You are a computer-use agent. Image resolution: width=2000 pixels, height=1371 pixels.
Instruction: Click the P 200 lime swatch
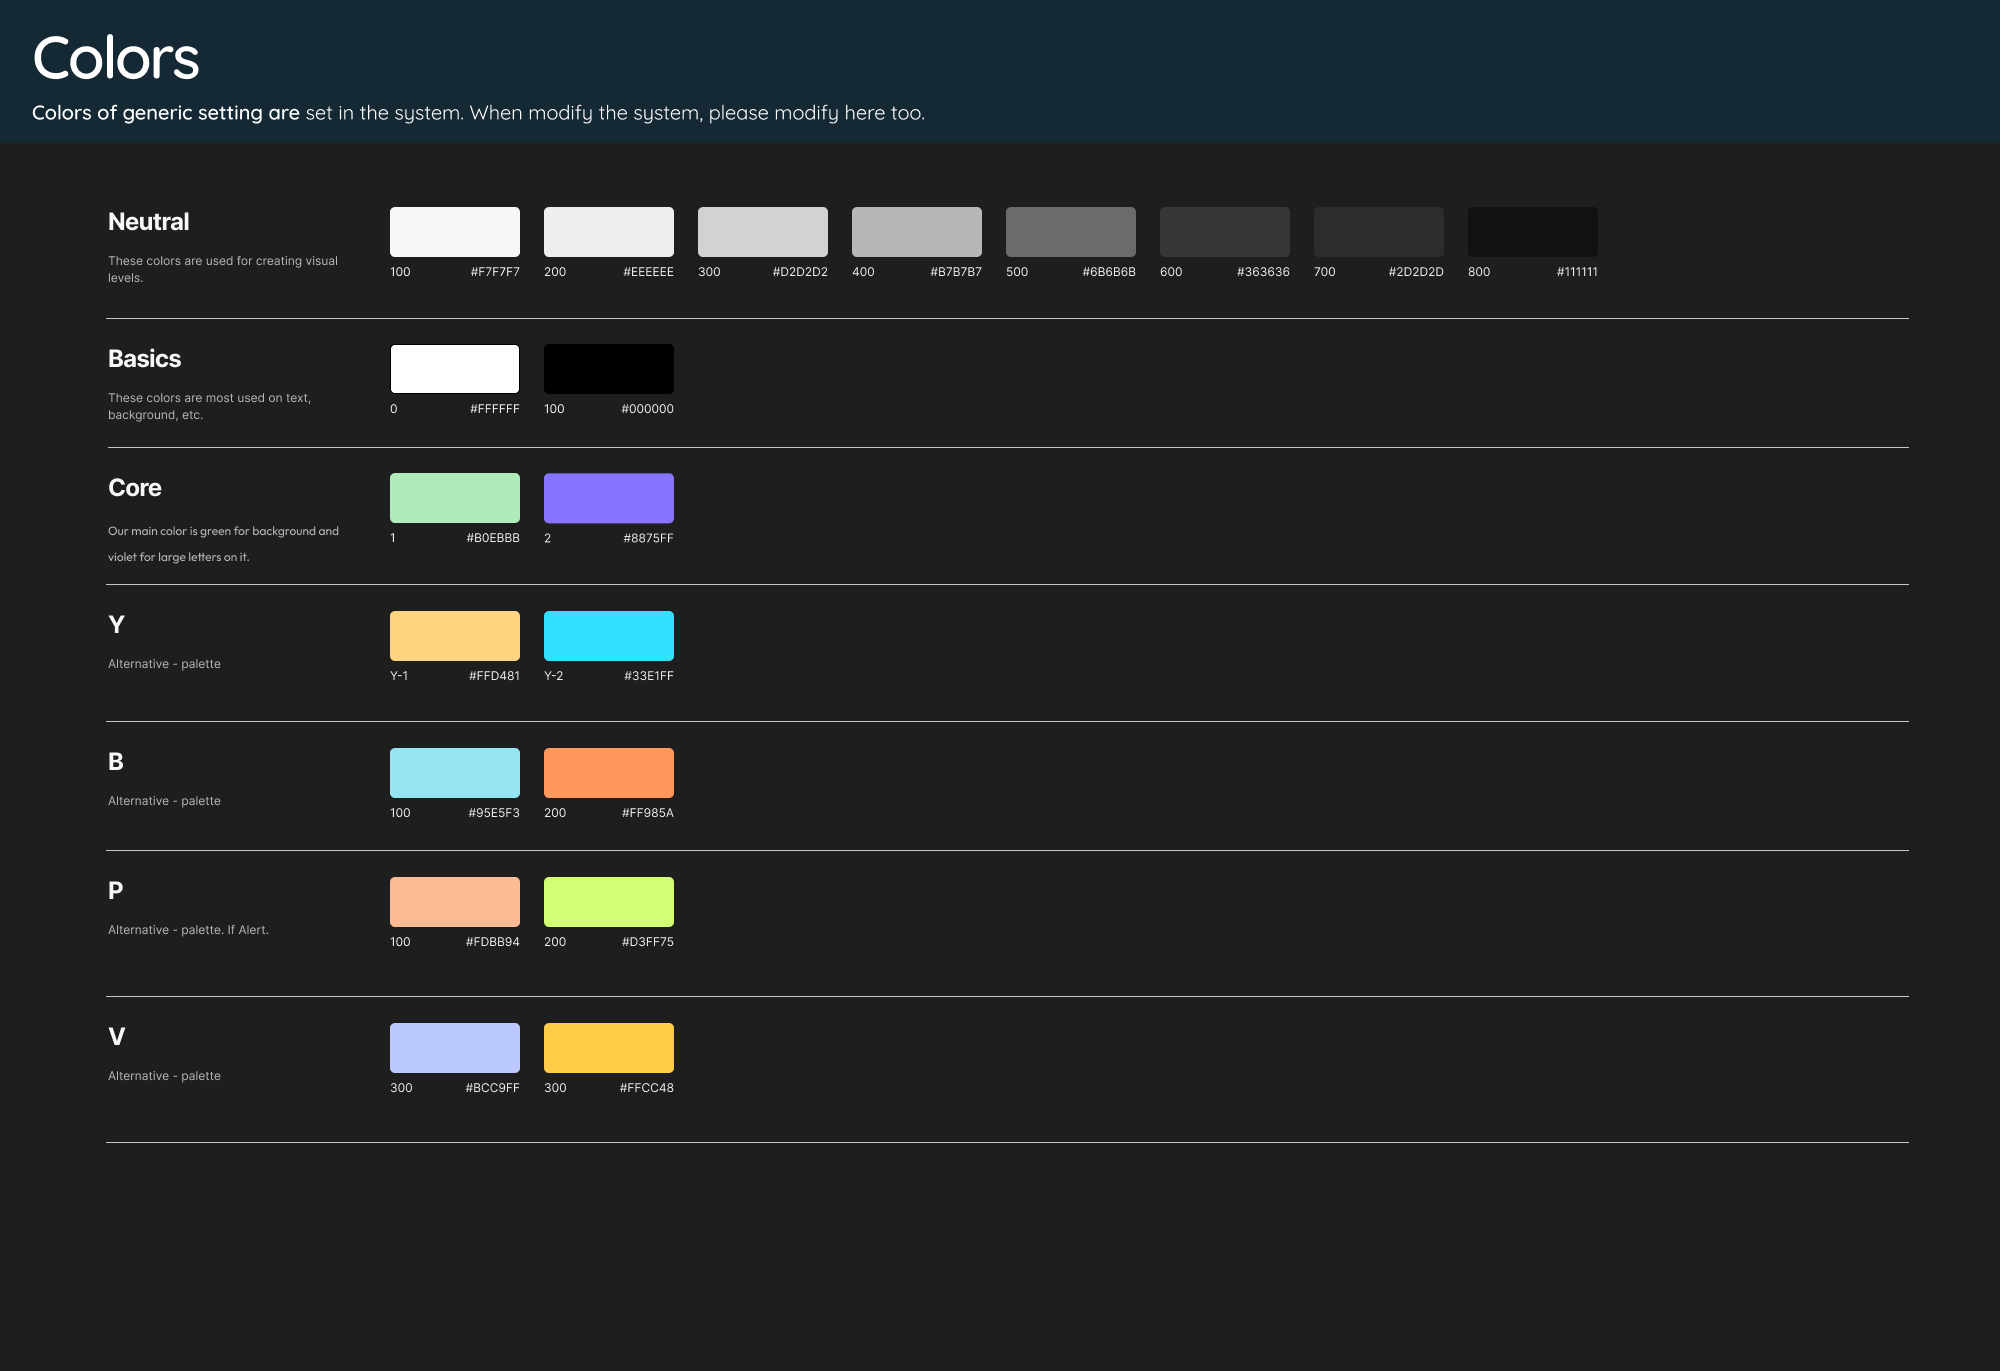609,902
